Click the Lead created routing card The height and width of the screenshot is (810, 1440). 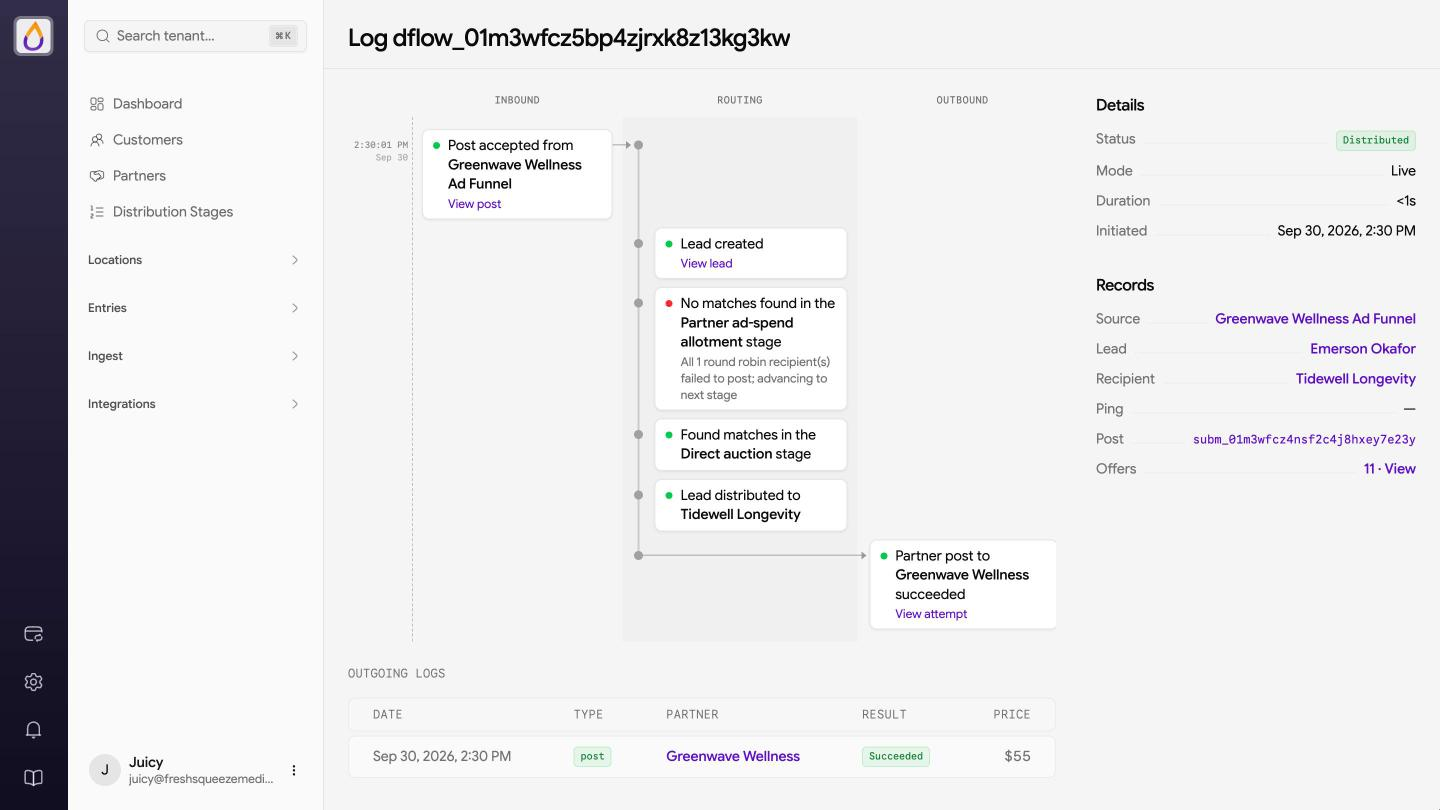pyautogui.click(x=751, y=253)
